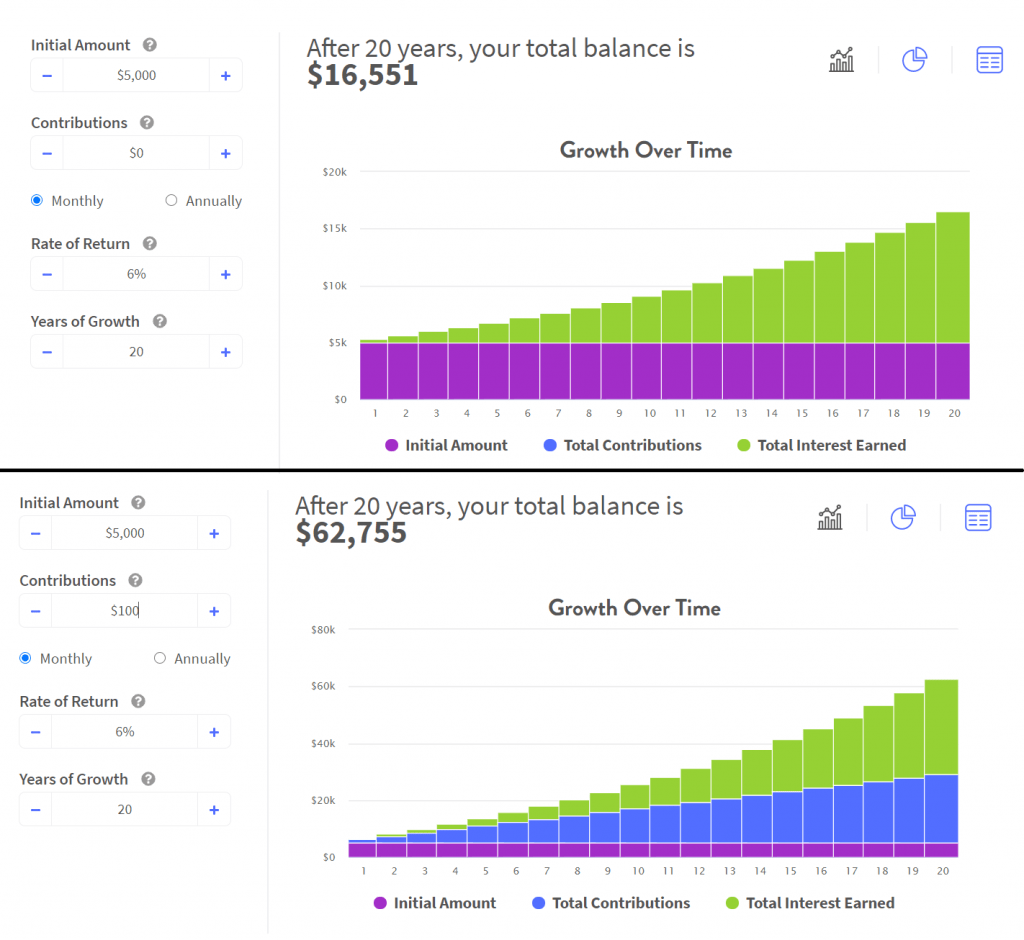Open table view icon beside the $16,551 balance
This screenshot has width=1024, height=940.
pos(989,60)
